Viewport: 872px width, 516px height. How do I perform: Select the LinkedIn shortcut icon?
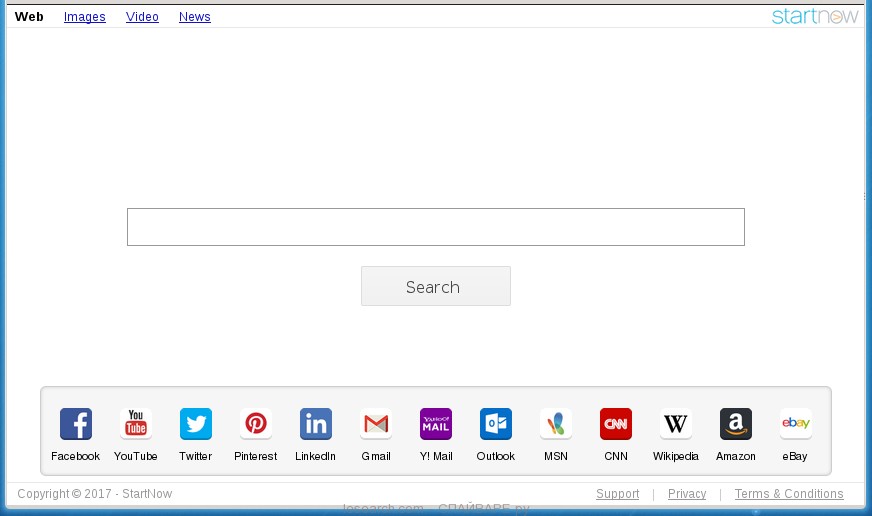click(316, 424)
